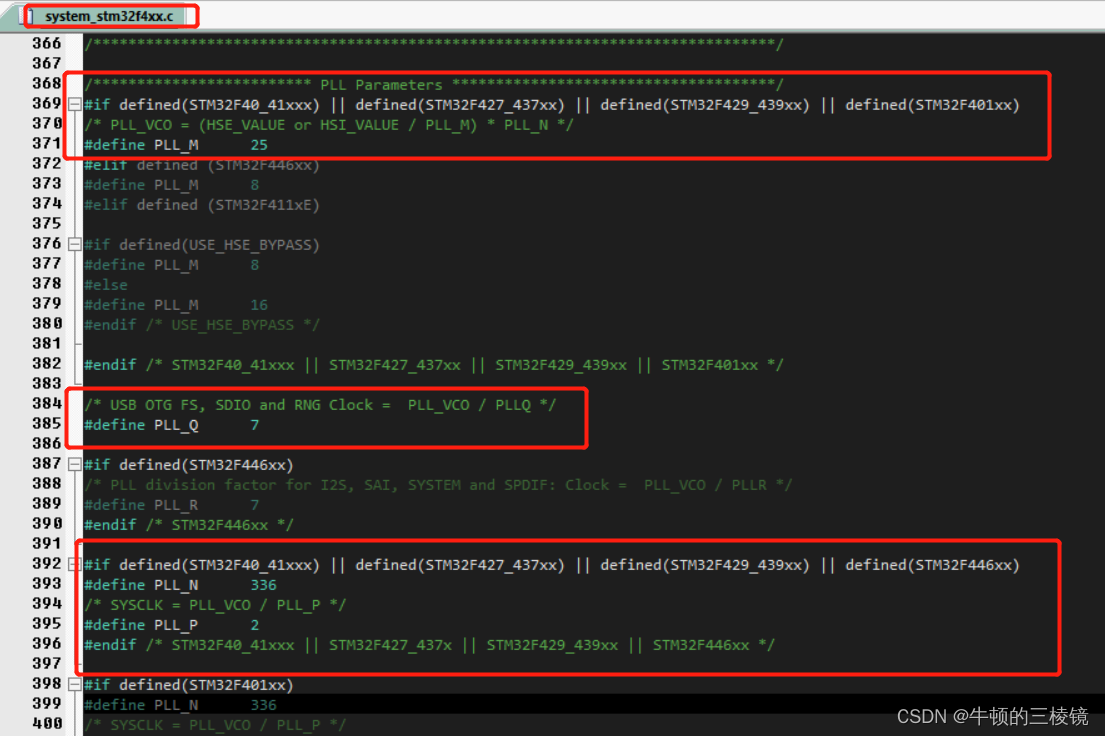The image size is (1105, 736).
Task: Click the 'PLL_VCO = (HSE_VALUE or HSI_VALUE' comment
Action: coord(328,125)
